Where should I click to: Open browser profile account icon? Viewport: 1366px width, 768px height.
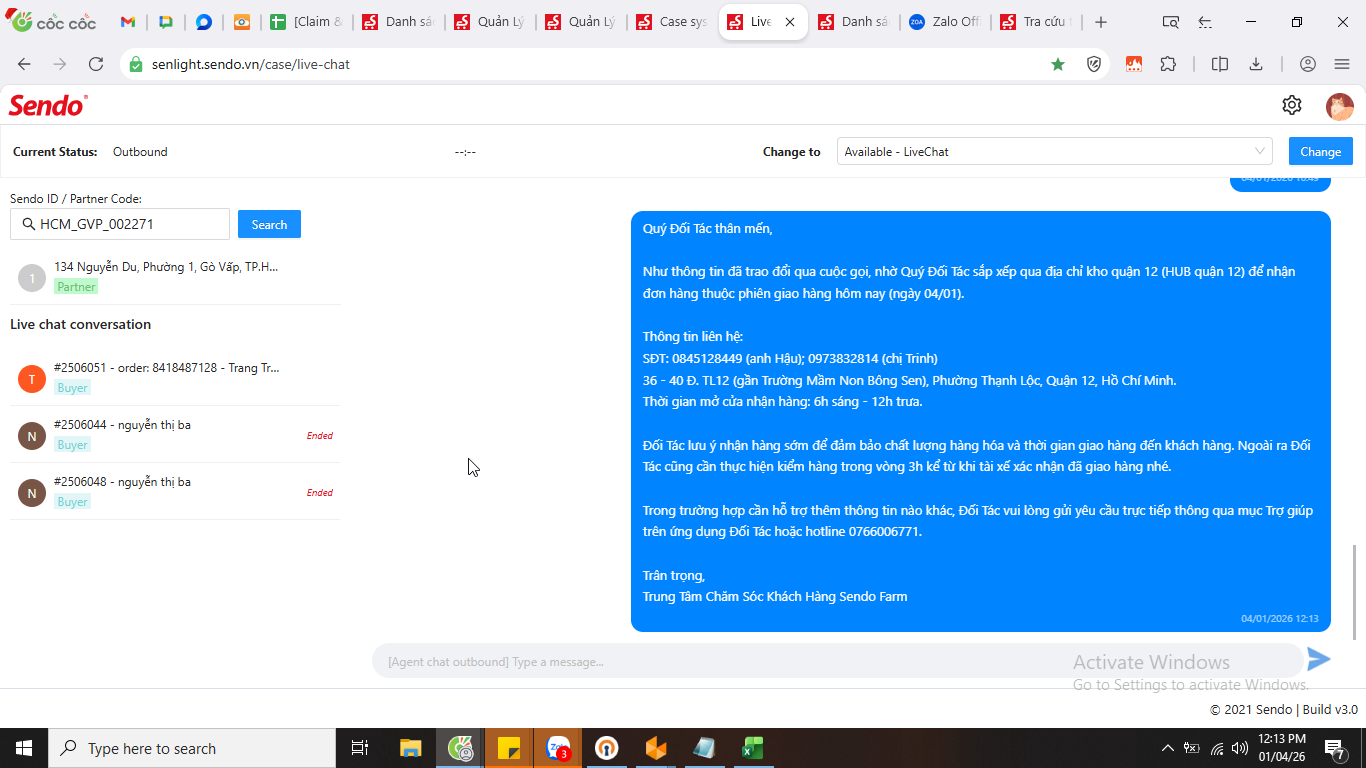[1308, 64]
